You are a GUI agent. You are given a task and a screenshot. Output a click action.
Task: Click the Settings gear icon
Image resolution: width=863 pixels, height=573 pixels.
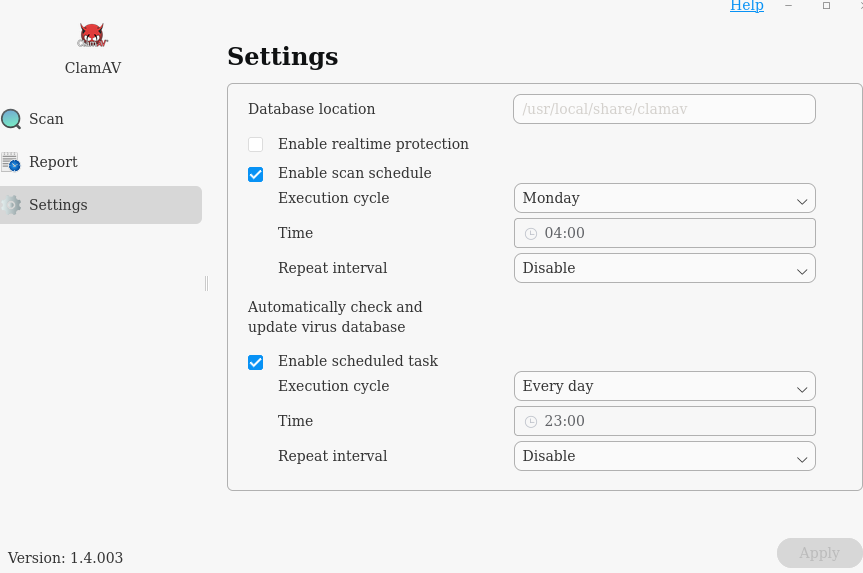coord(11,205)
